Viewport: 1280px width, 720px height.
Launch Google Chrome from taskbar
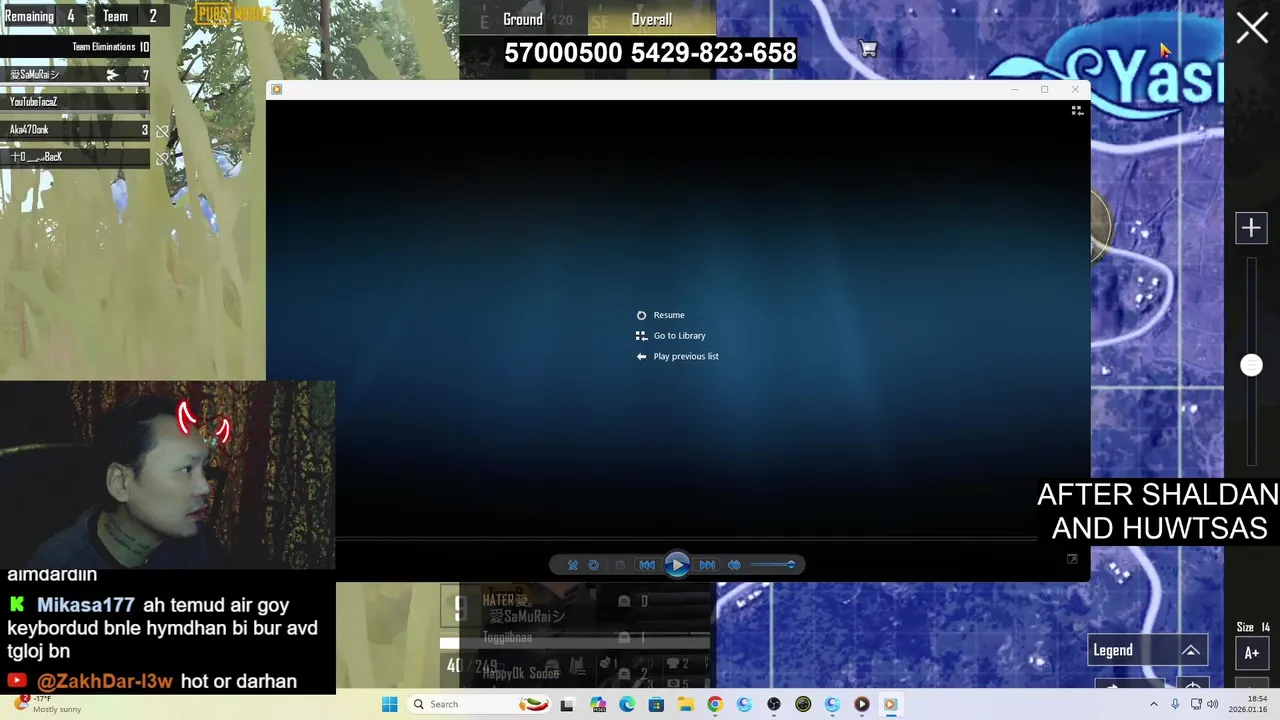coord(714,704)
